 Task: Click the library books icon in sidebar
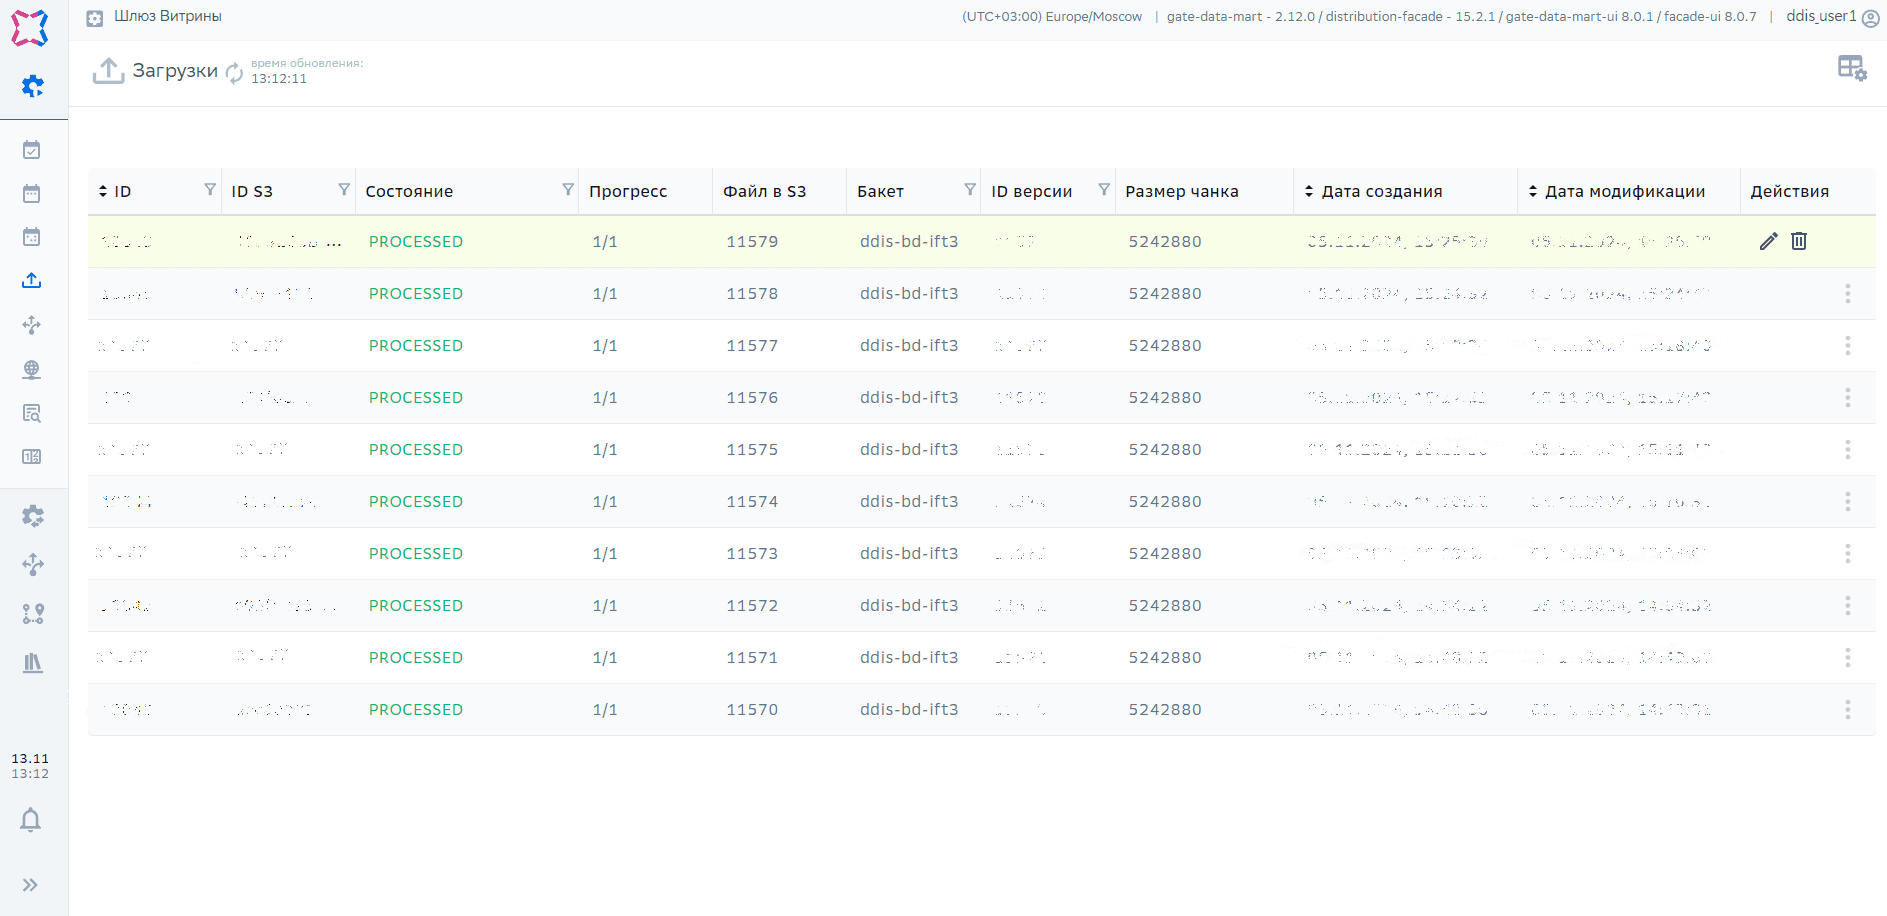pos(33,663)
